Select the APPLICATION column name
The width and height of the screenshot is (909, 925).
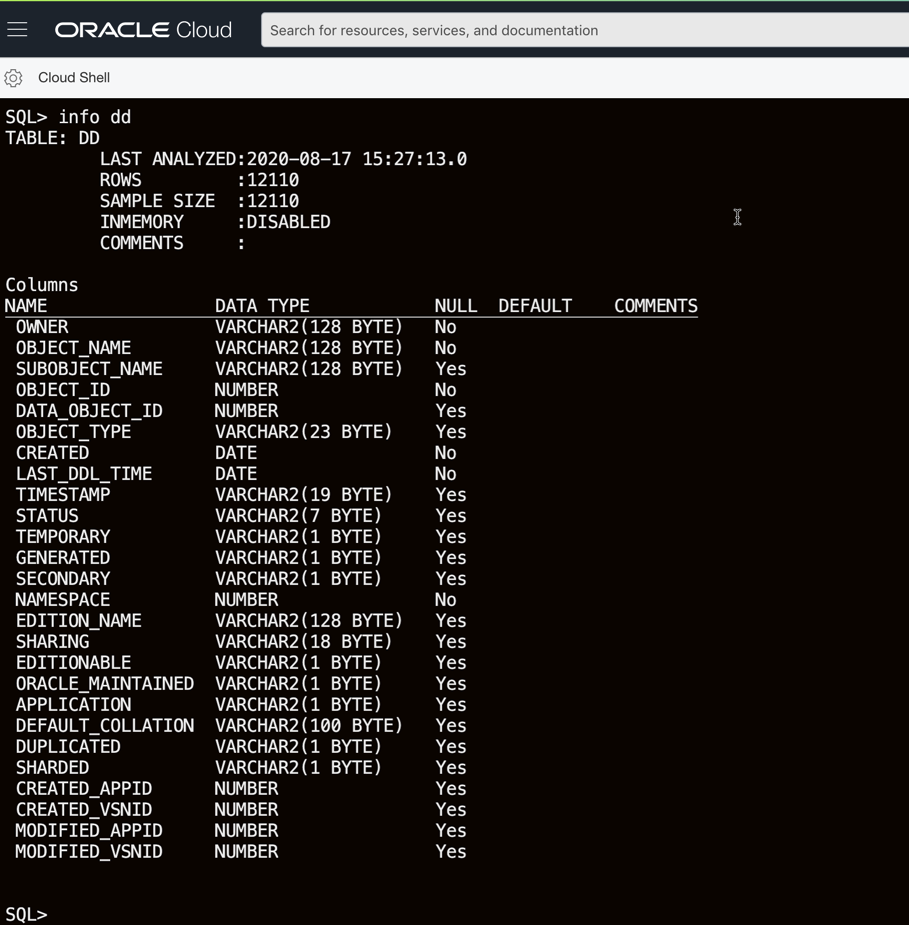(x=73, y=704)
